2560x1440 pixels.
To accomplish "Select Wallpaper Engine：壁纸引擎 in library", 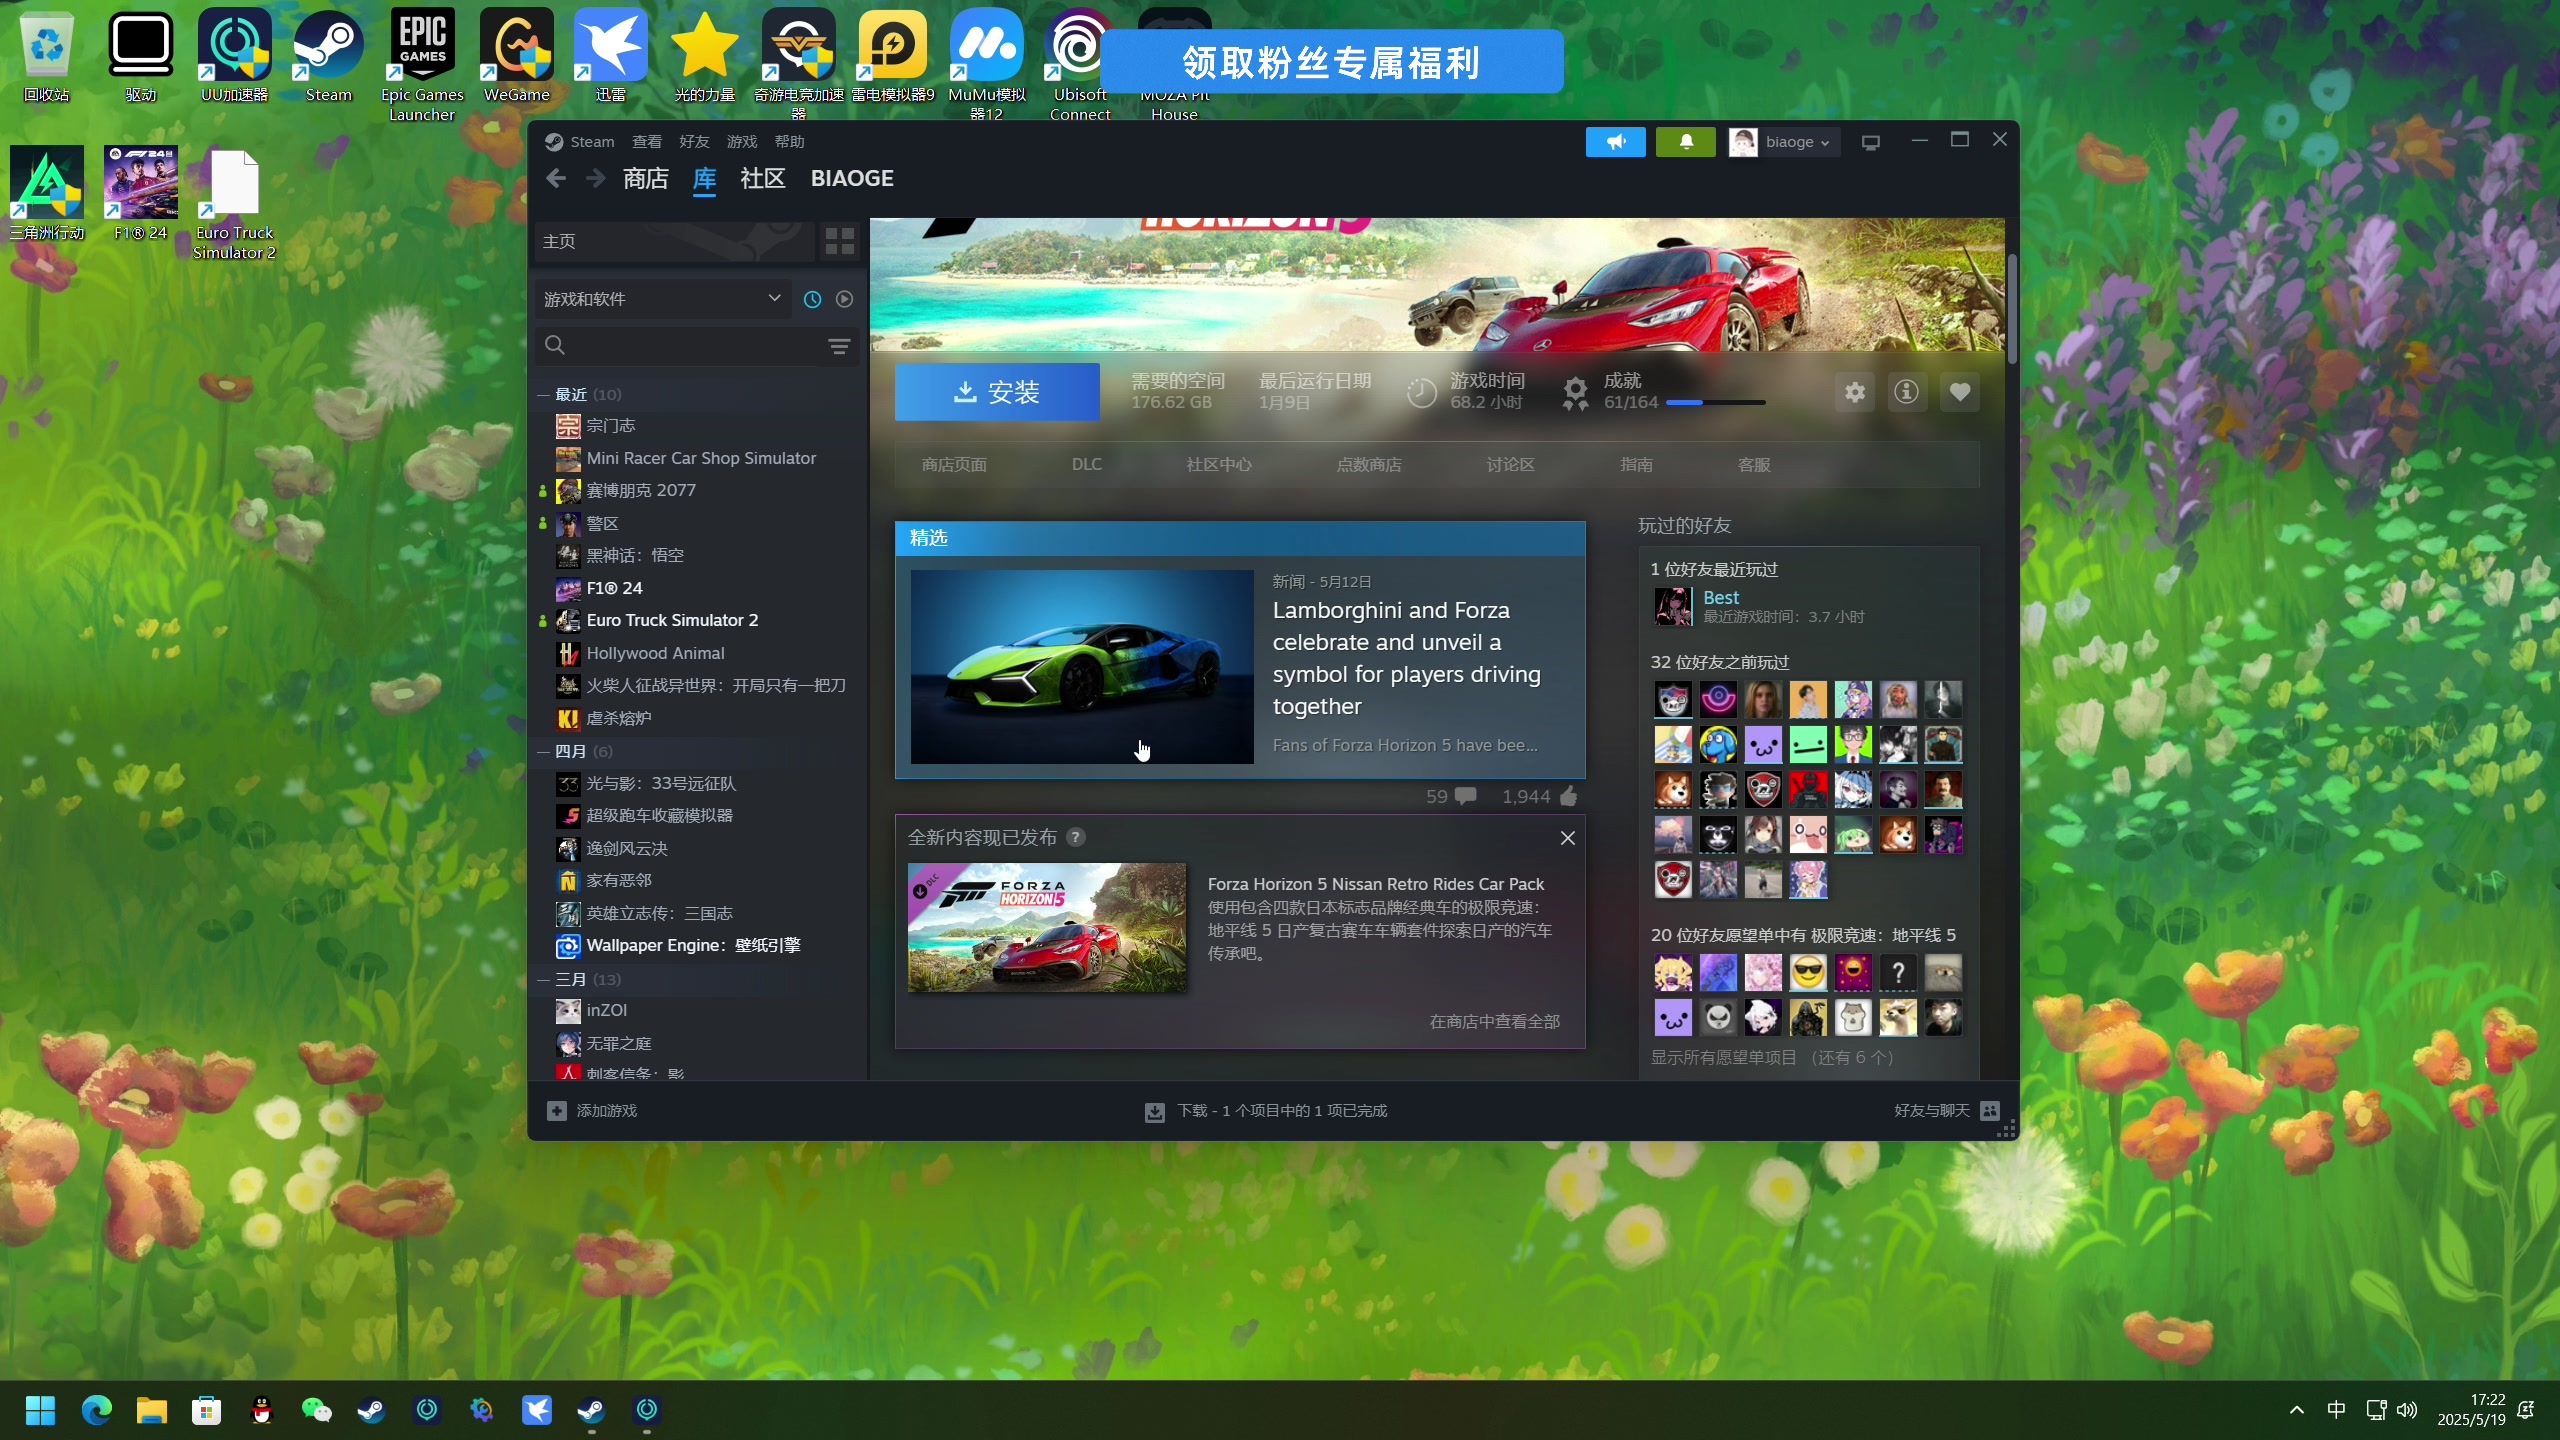I will pos(693,945).
